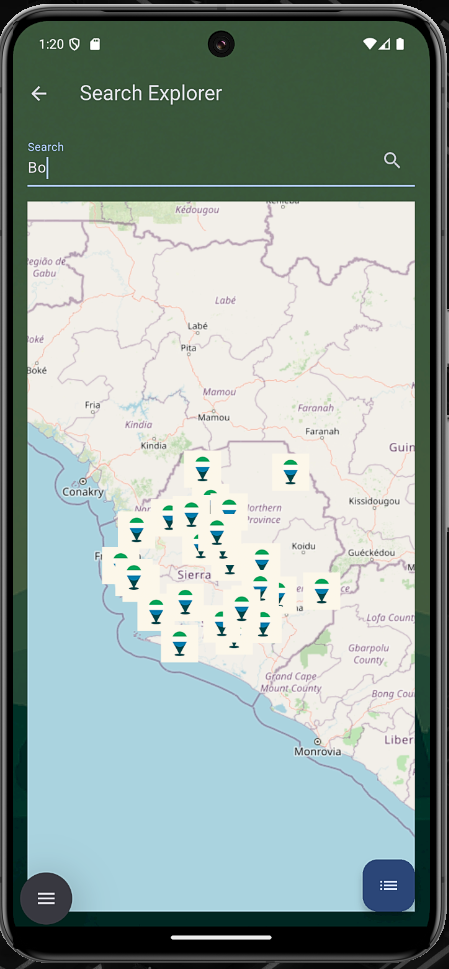Tap the Kissidougou town label
The width and height of the screenshot is (449, 969).
click(x=374, y=501)
